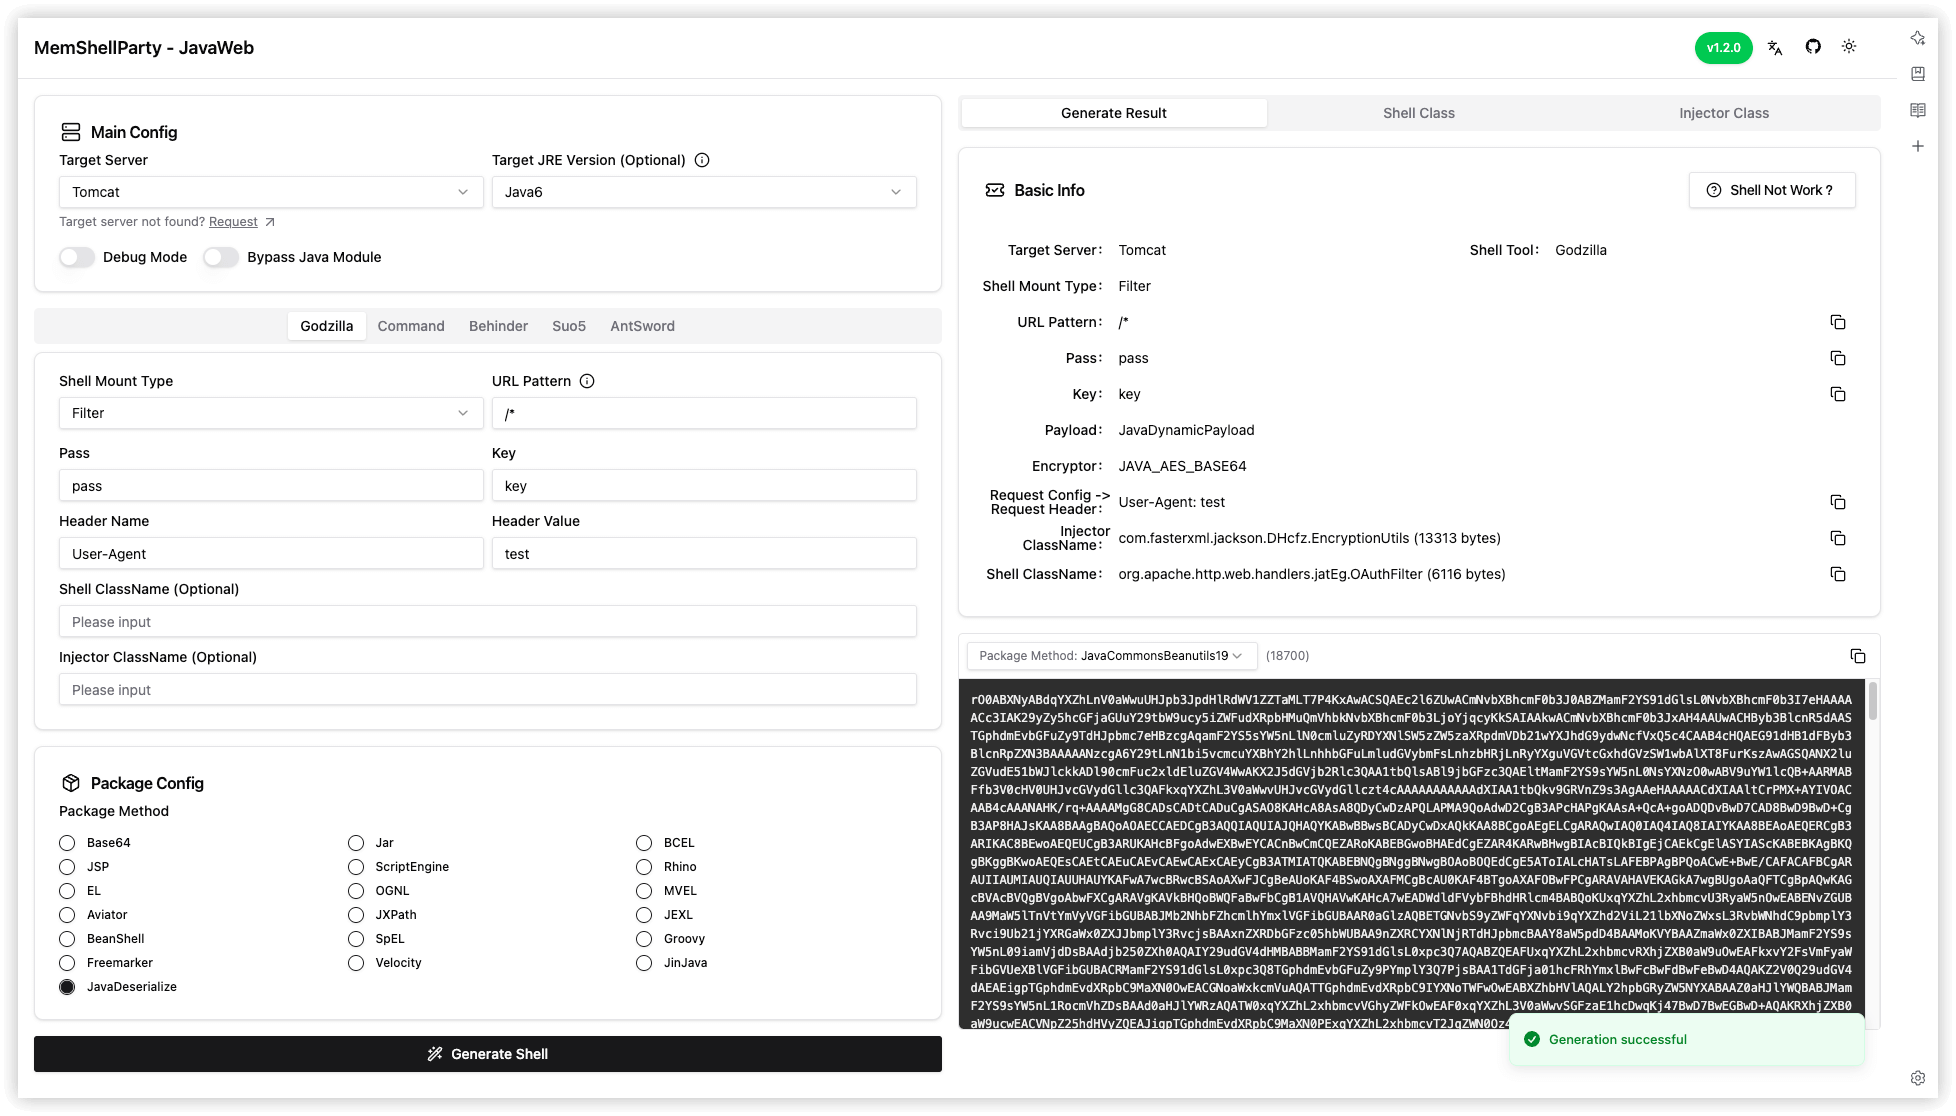This screenshot has width=1956, height=1116.
Task: Switch to the Command shell tab
Action: click(411, 326)
